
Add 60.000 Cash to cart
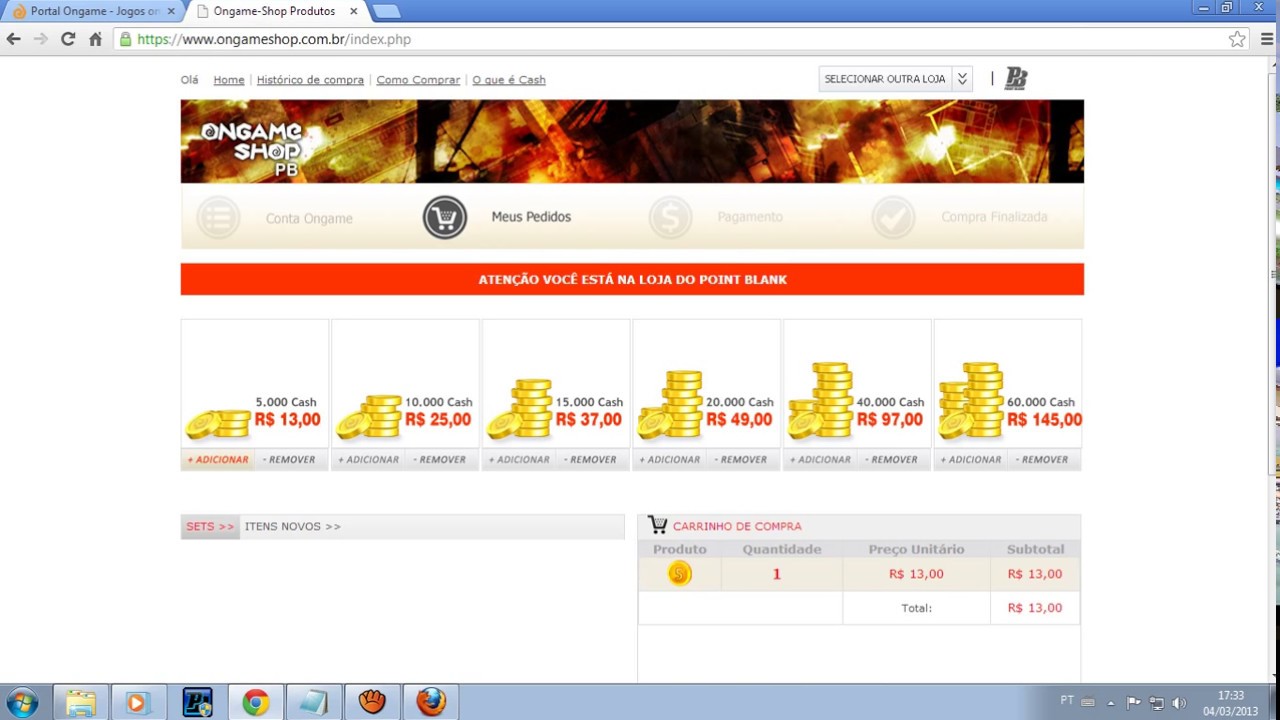point(970,460)
